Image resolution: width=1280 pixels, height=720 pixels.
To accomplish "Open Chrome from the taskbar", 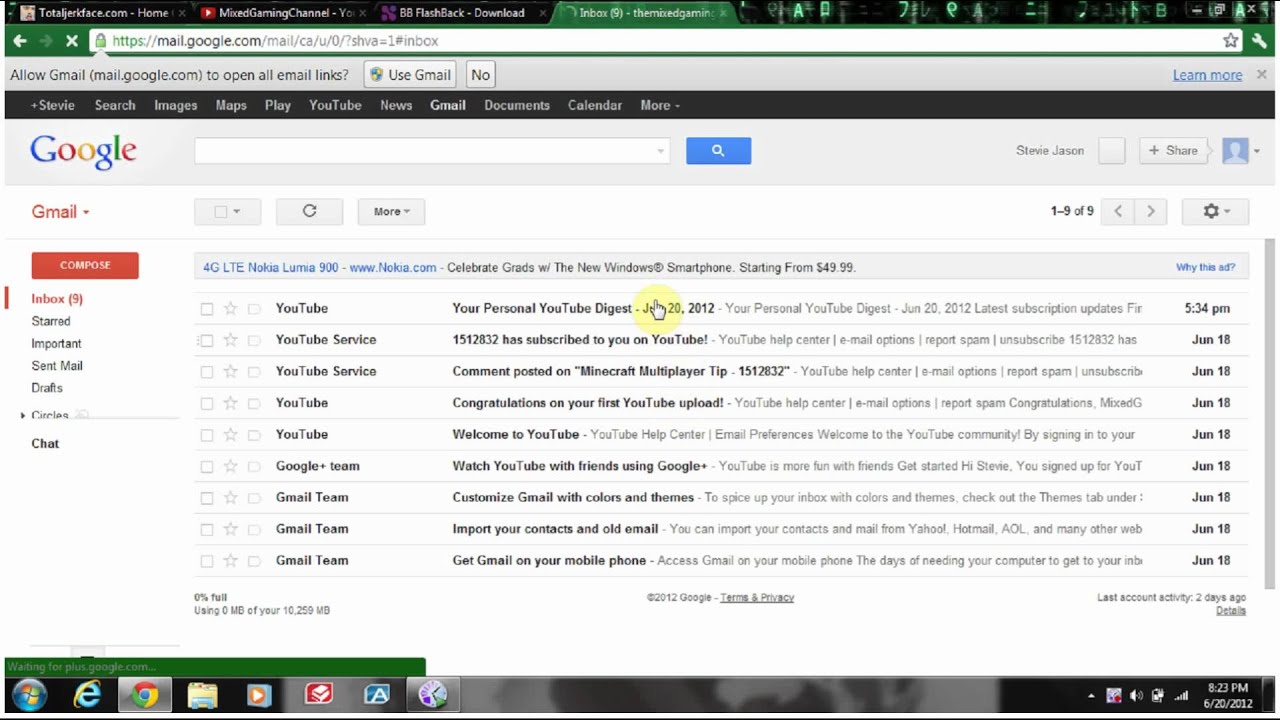I will (x=145, y=695).
